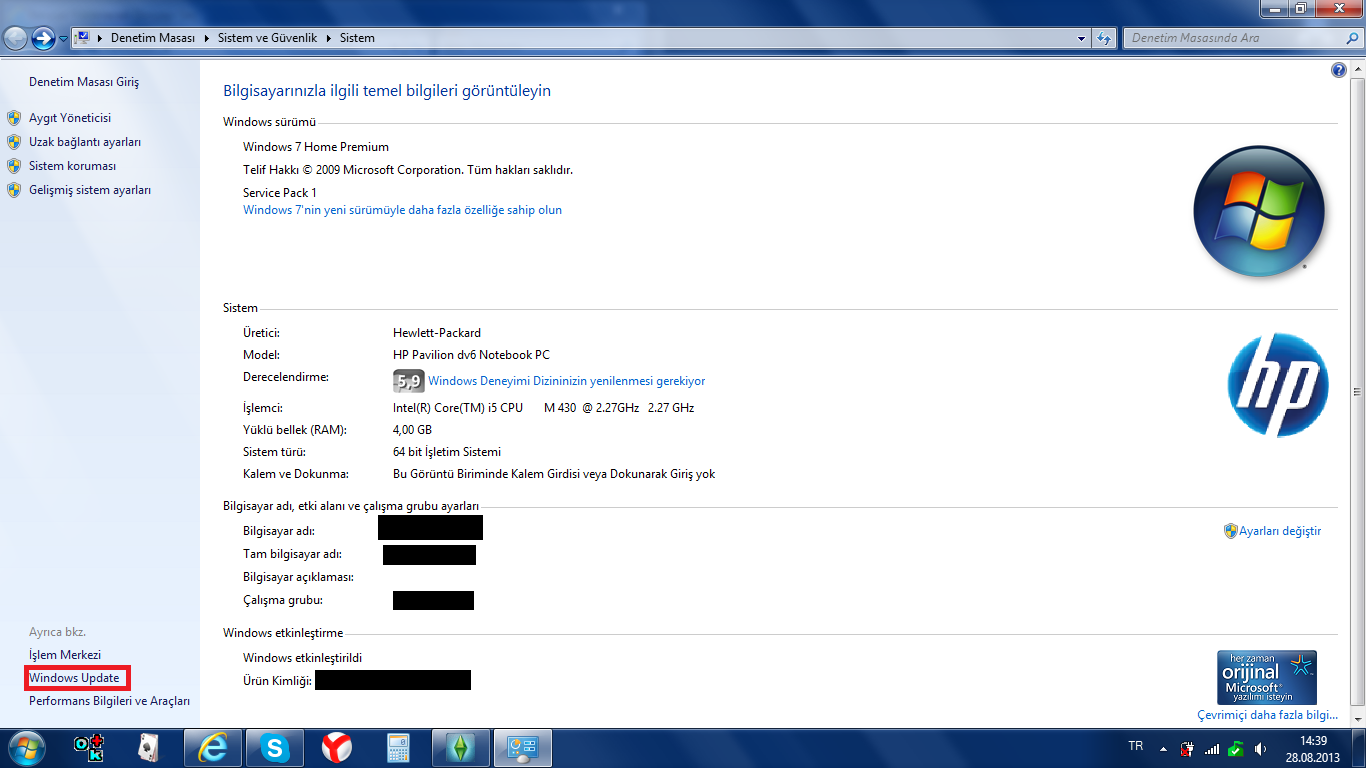Expand the recent pages history dropdown arrow
The height and width of the screenshot is (768, 1366).
point(64,39)
